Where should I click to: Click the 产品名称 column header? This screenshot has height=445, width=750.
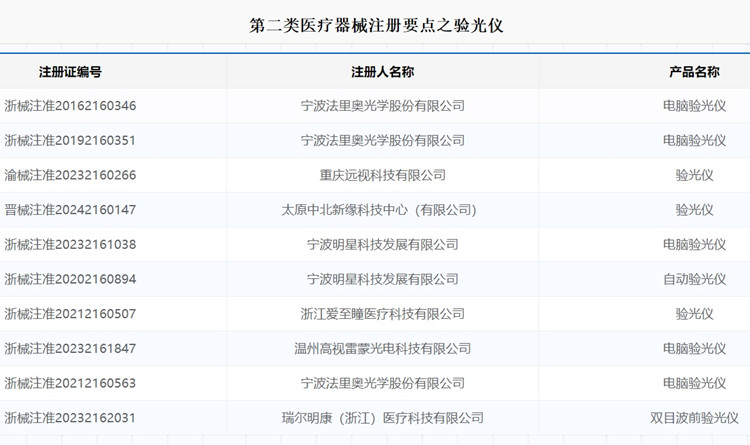coord(695,72)
